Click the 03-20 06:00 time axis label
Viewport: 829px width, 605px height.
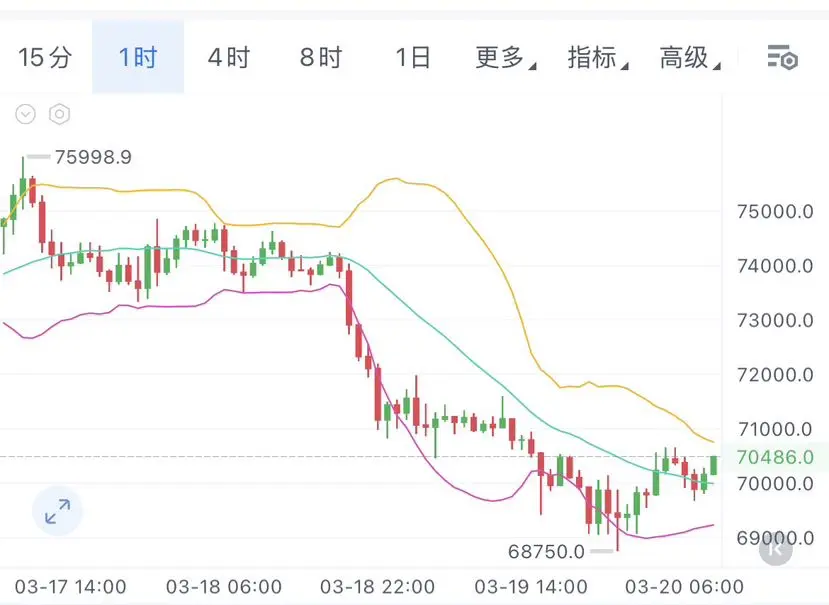pyautogui.click(x=684, y=586)
